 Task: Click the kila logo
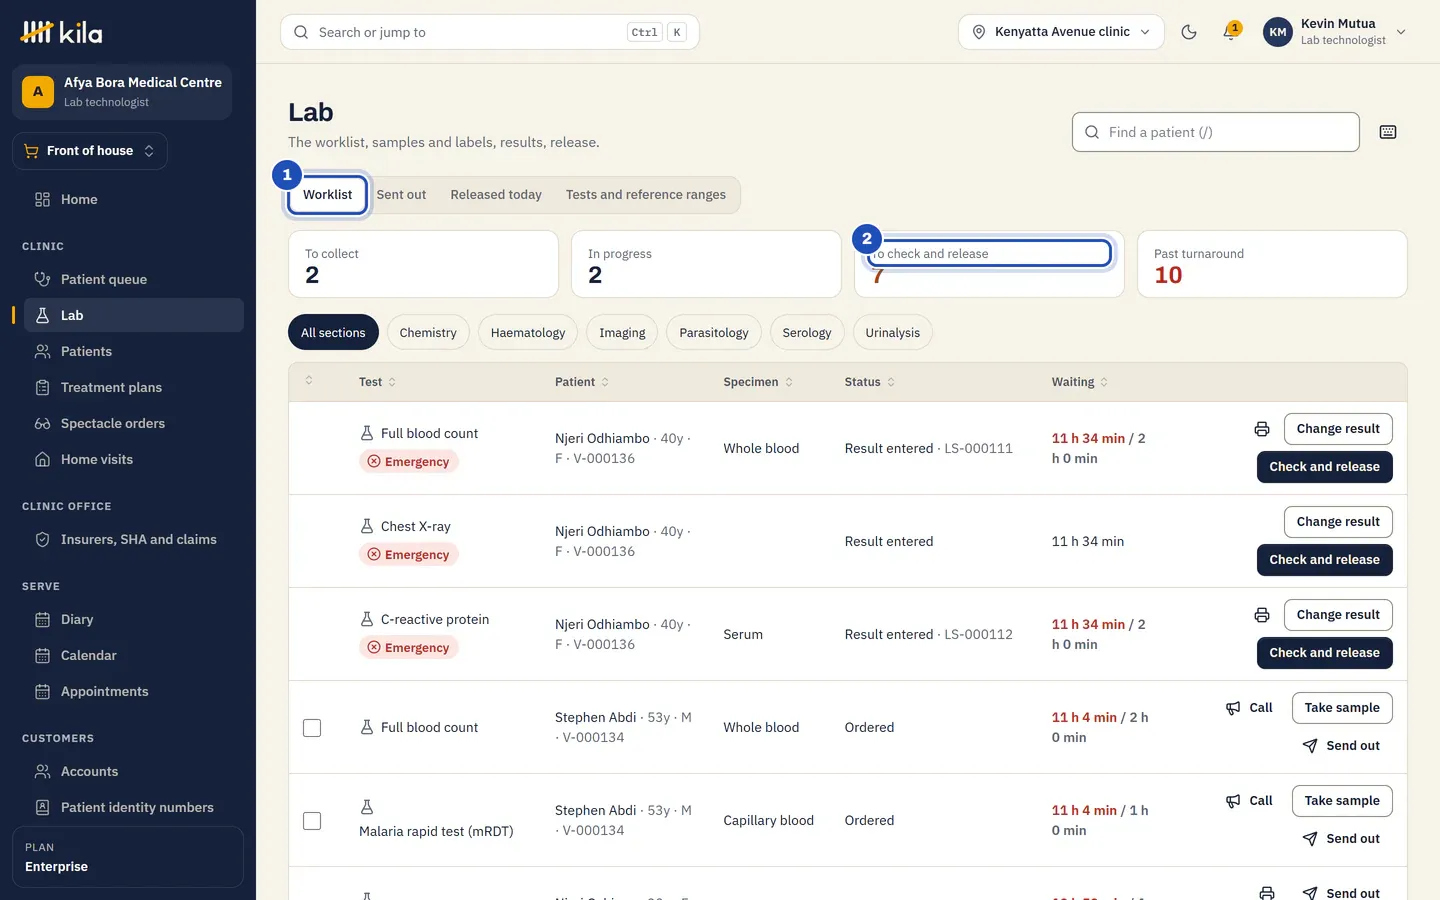point(62,32)
